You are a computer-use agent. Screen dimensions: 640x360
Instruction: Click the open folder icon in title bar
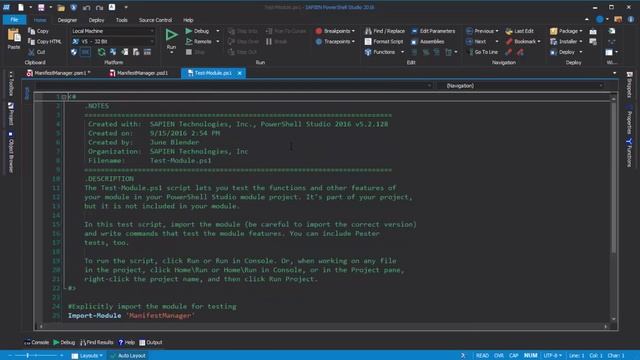(x=61, y=7)
